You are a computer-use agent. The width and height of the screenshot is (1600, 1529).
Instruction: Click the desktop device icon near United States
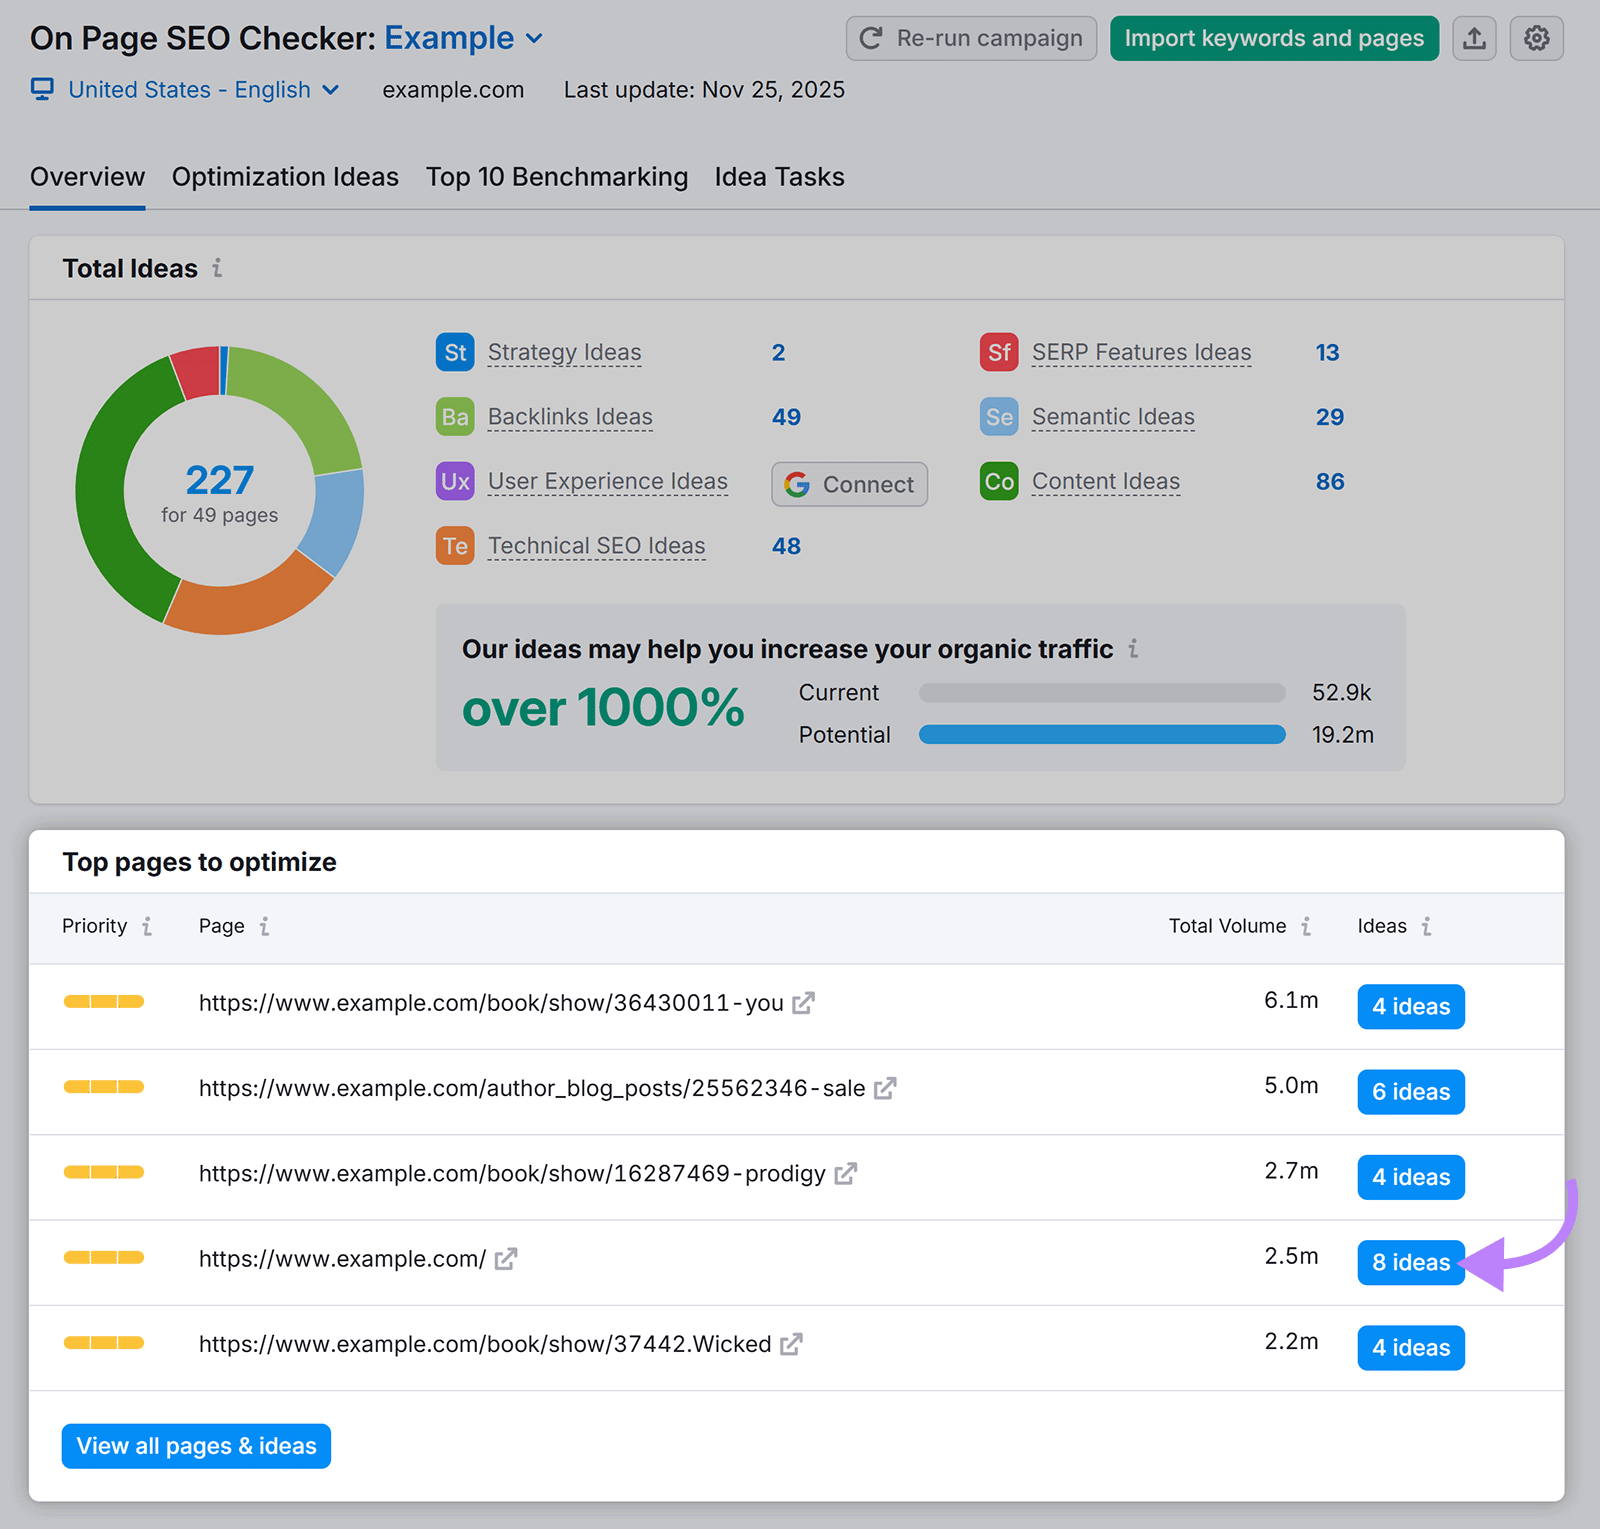[x=42, y=89]
